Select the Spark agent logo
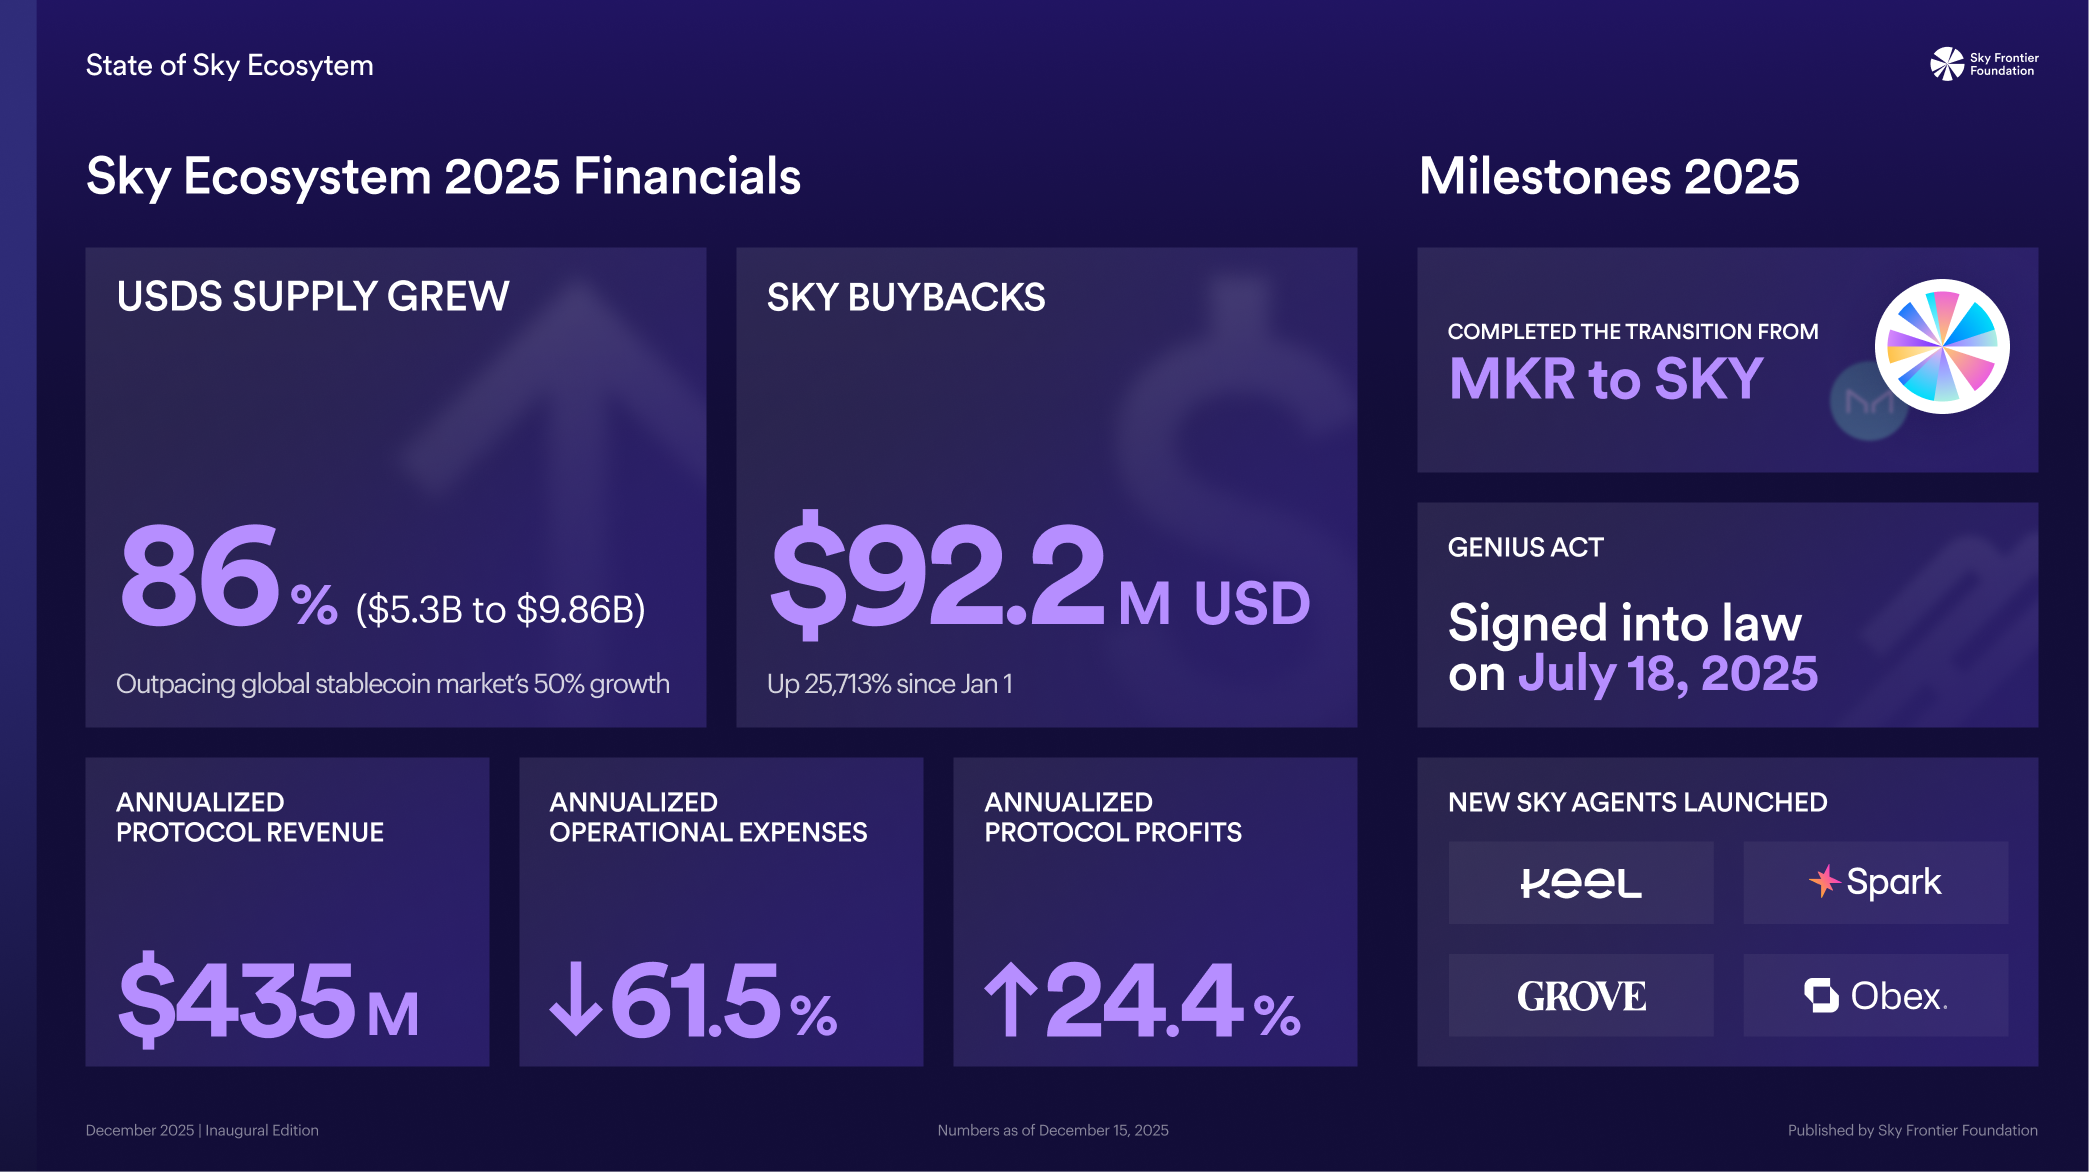This screenshot has height=1172, width=2089. coord(1875,882)
